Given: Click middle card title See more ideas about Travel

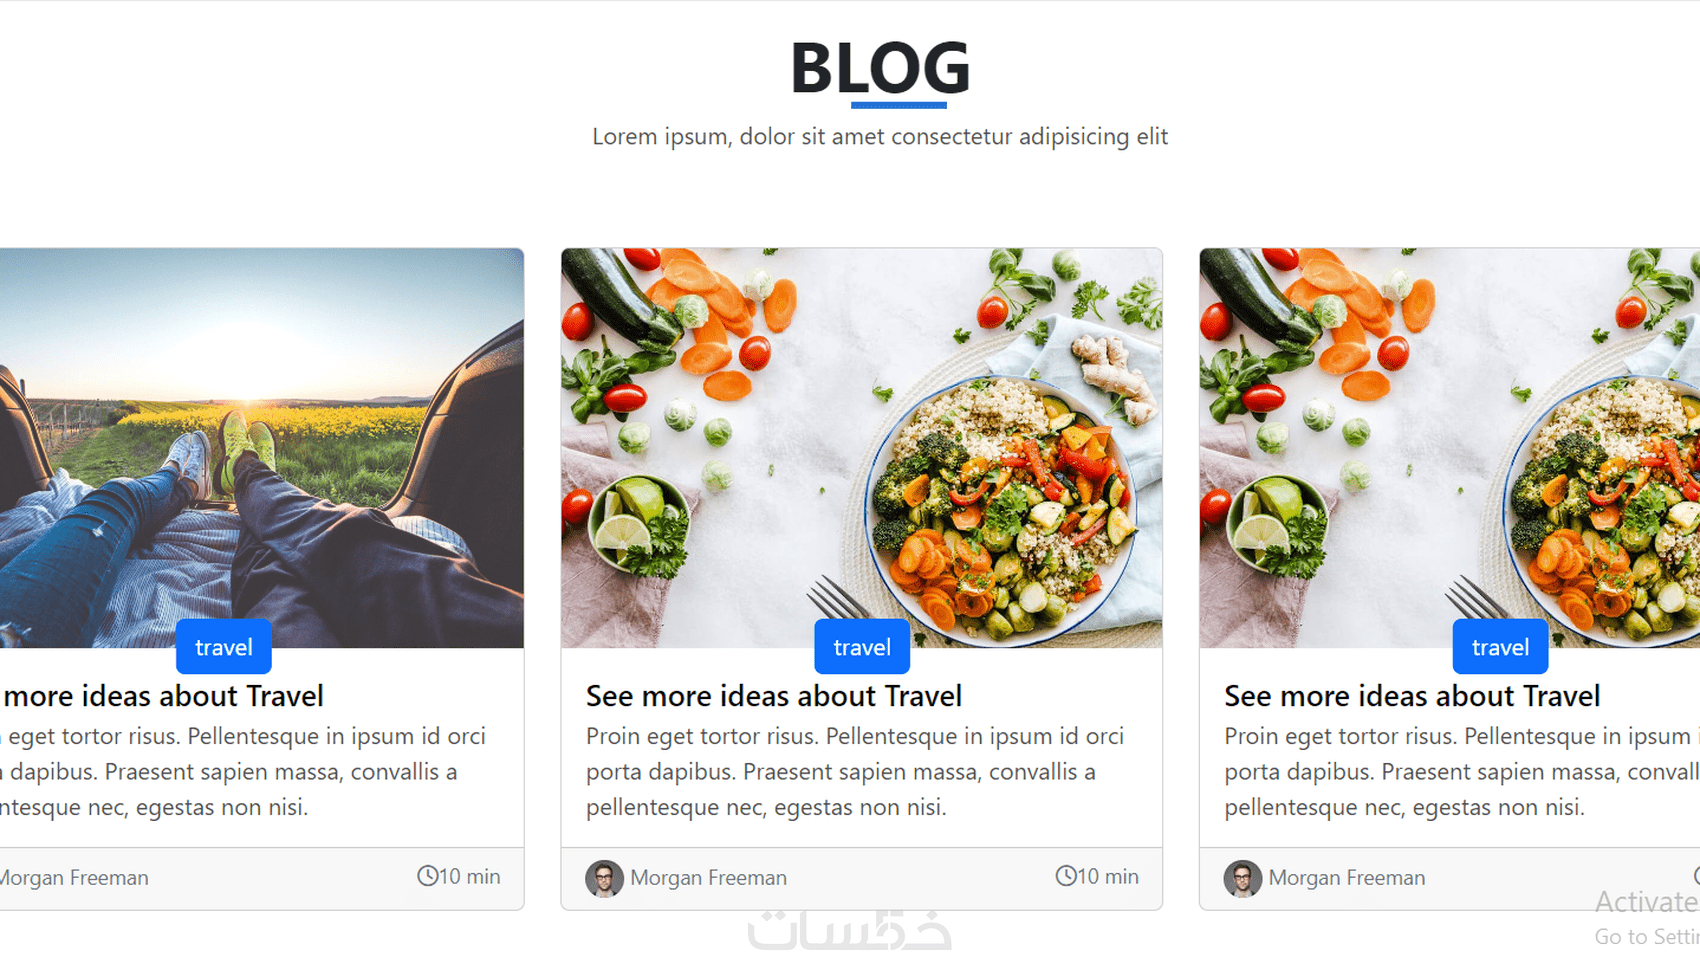Looking at the screenshot, I should [774, 696].
